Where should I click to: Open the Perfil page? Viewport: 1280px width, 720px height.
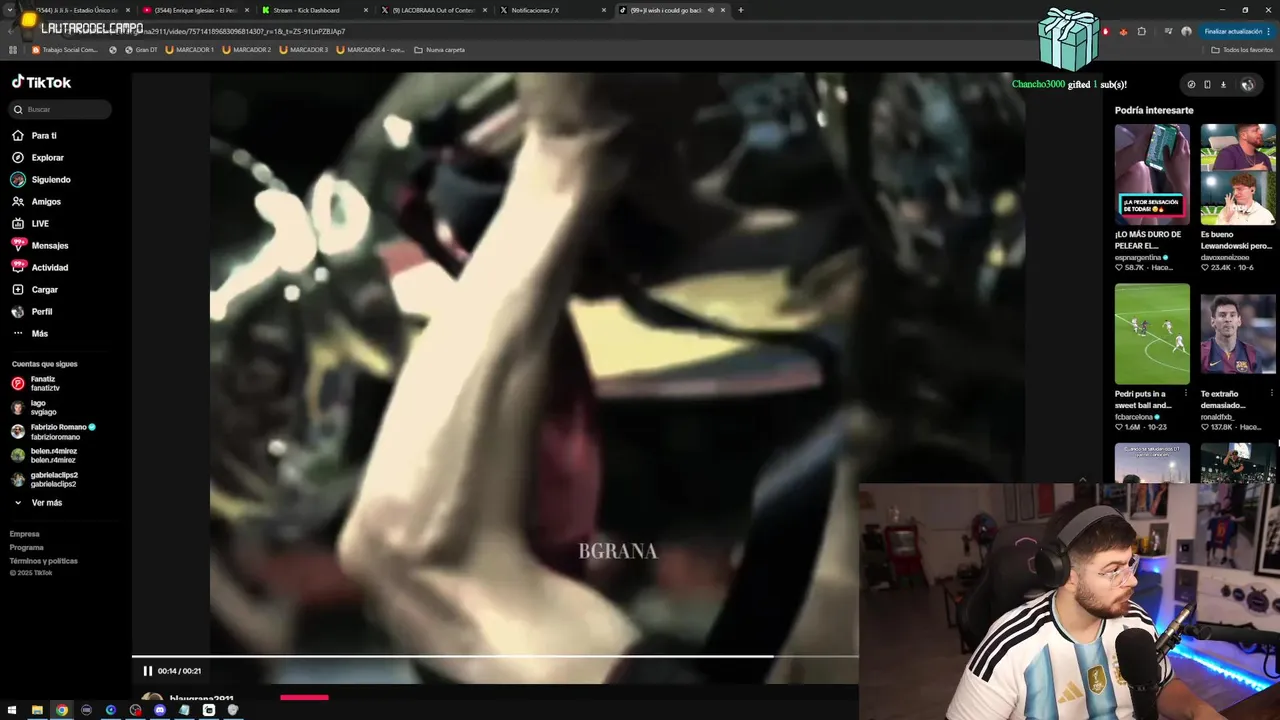(32, 312)
